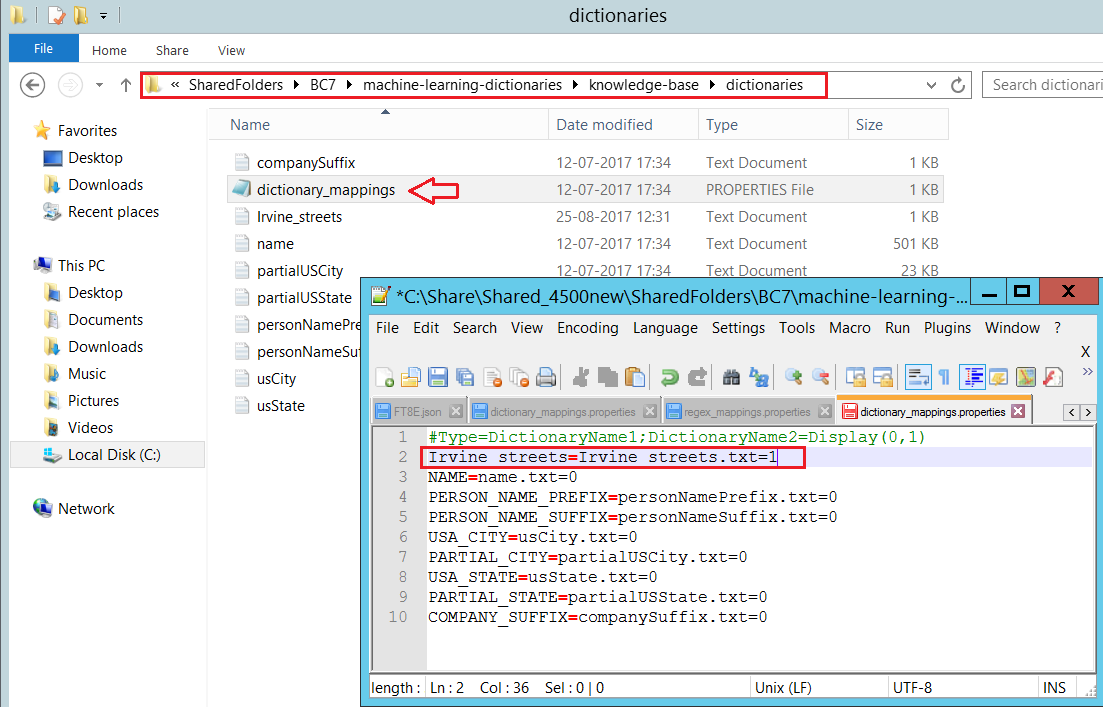Close the regex_mappings.properties tab
This screenshot has width=1103, height=707.
pyautogui.click(x=824, y=412)
